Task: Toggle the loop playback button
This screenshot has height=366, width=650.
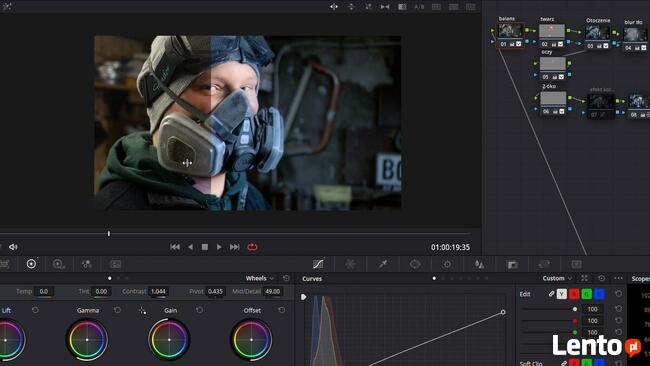Action: coord(252,247)
